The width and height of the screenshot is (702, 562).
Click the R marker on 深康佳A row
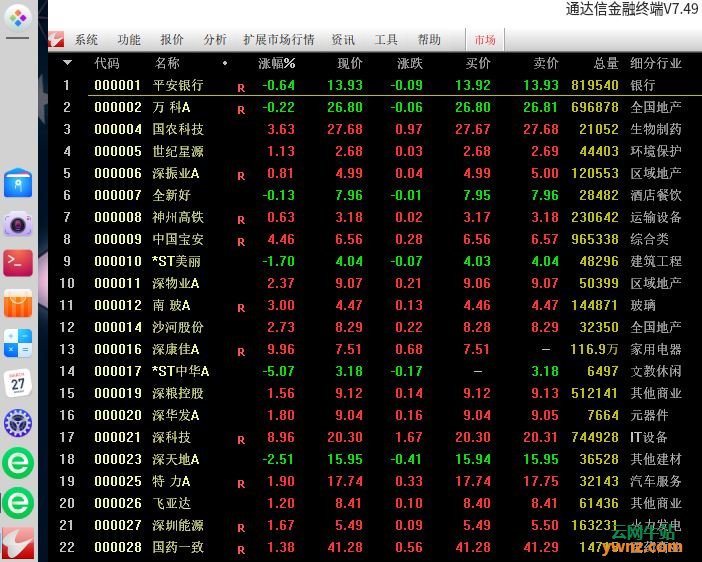coord(241,352)
